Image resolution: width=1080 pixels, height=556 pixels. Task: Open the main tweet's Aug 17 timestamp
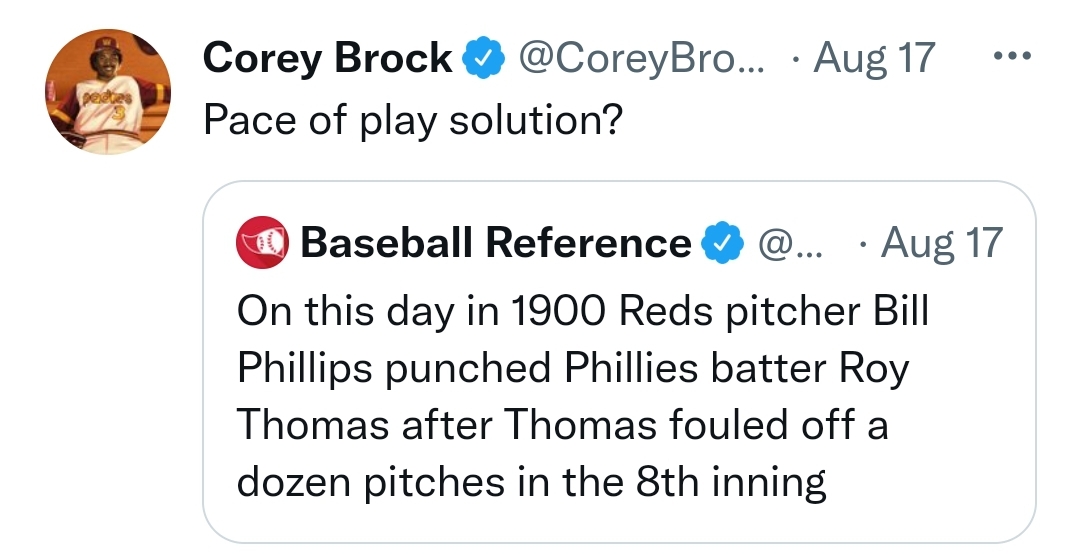(873, 59)
